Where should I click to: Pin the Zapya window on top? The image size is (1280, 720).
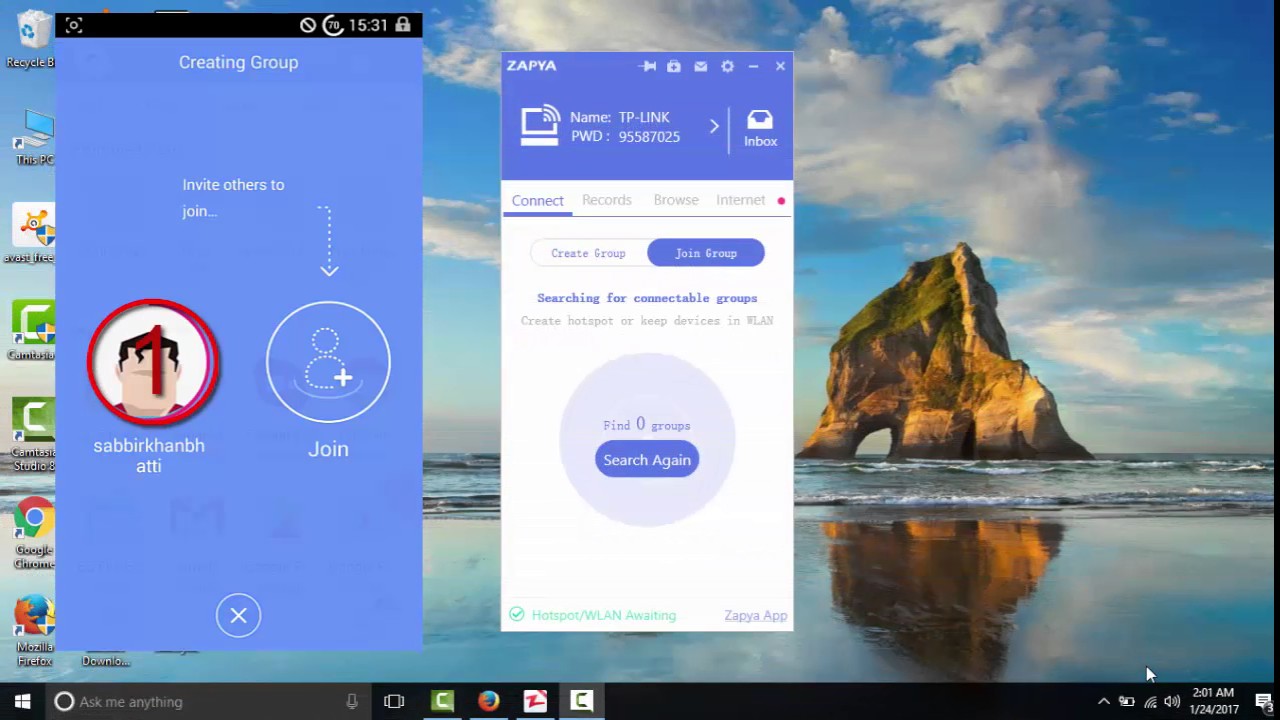(x=648, y=66)
